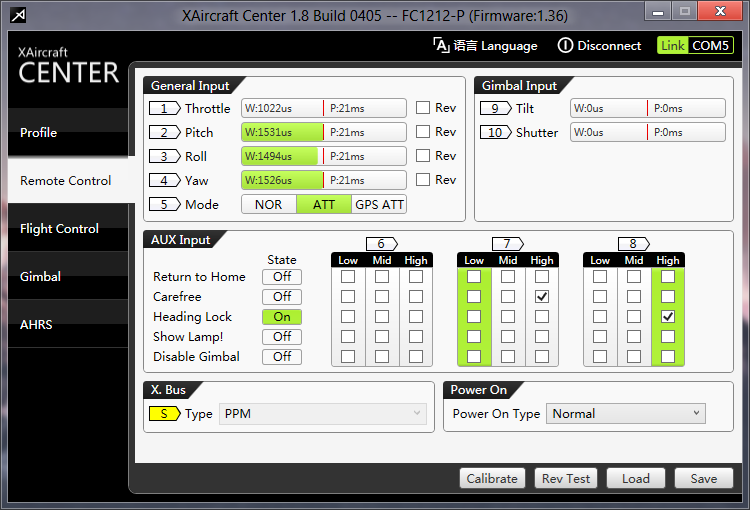Click channel 5 Mode tag

pyautogui.click(x=165, y=204)
